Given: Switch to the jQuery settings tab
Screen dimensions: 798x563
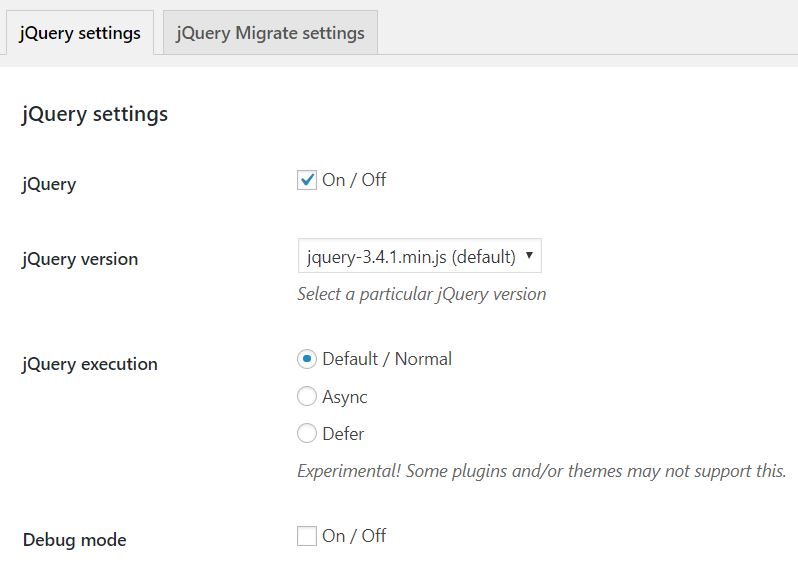Looking at the screenshot, I should (79, 33).
